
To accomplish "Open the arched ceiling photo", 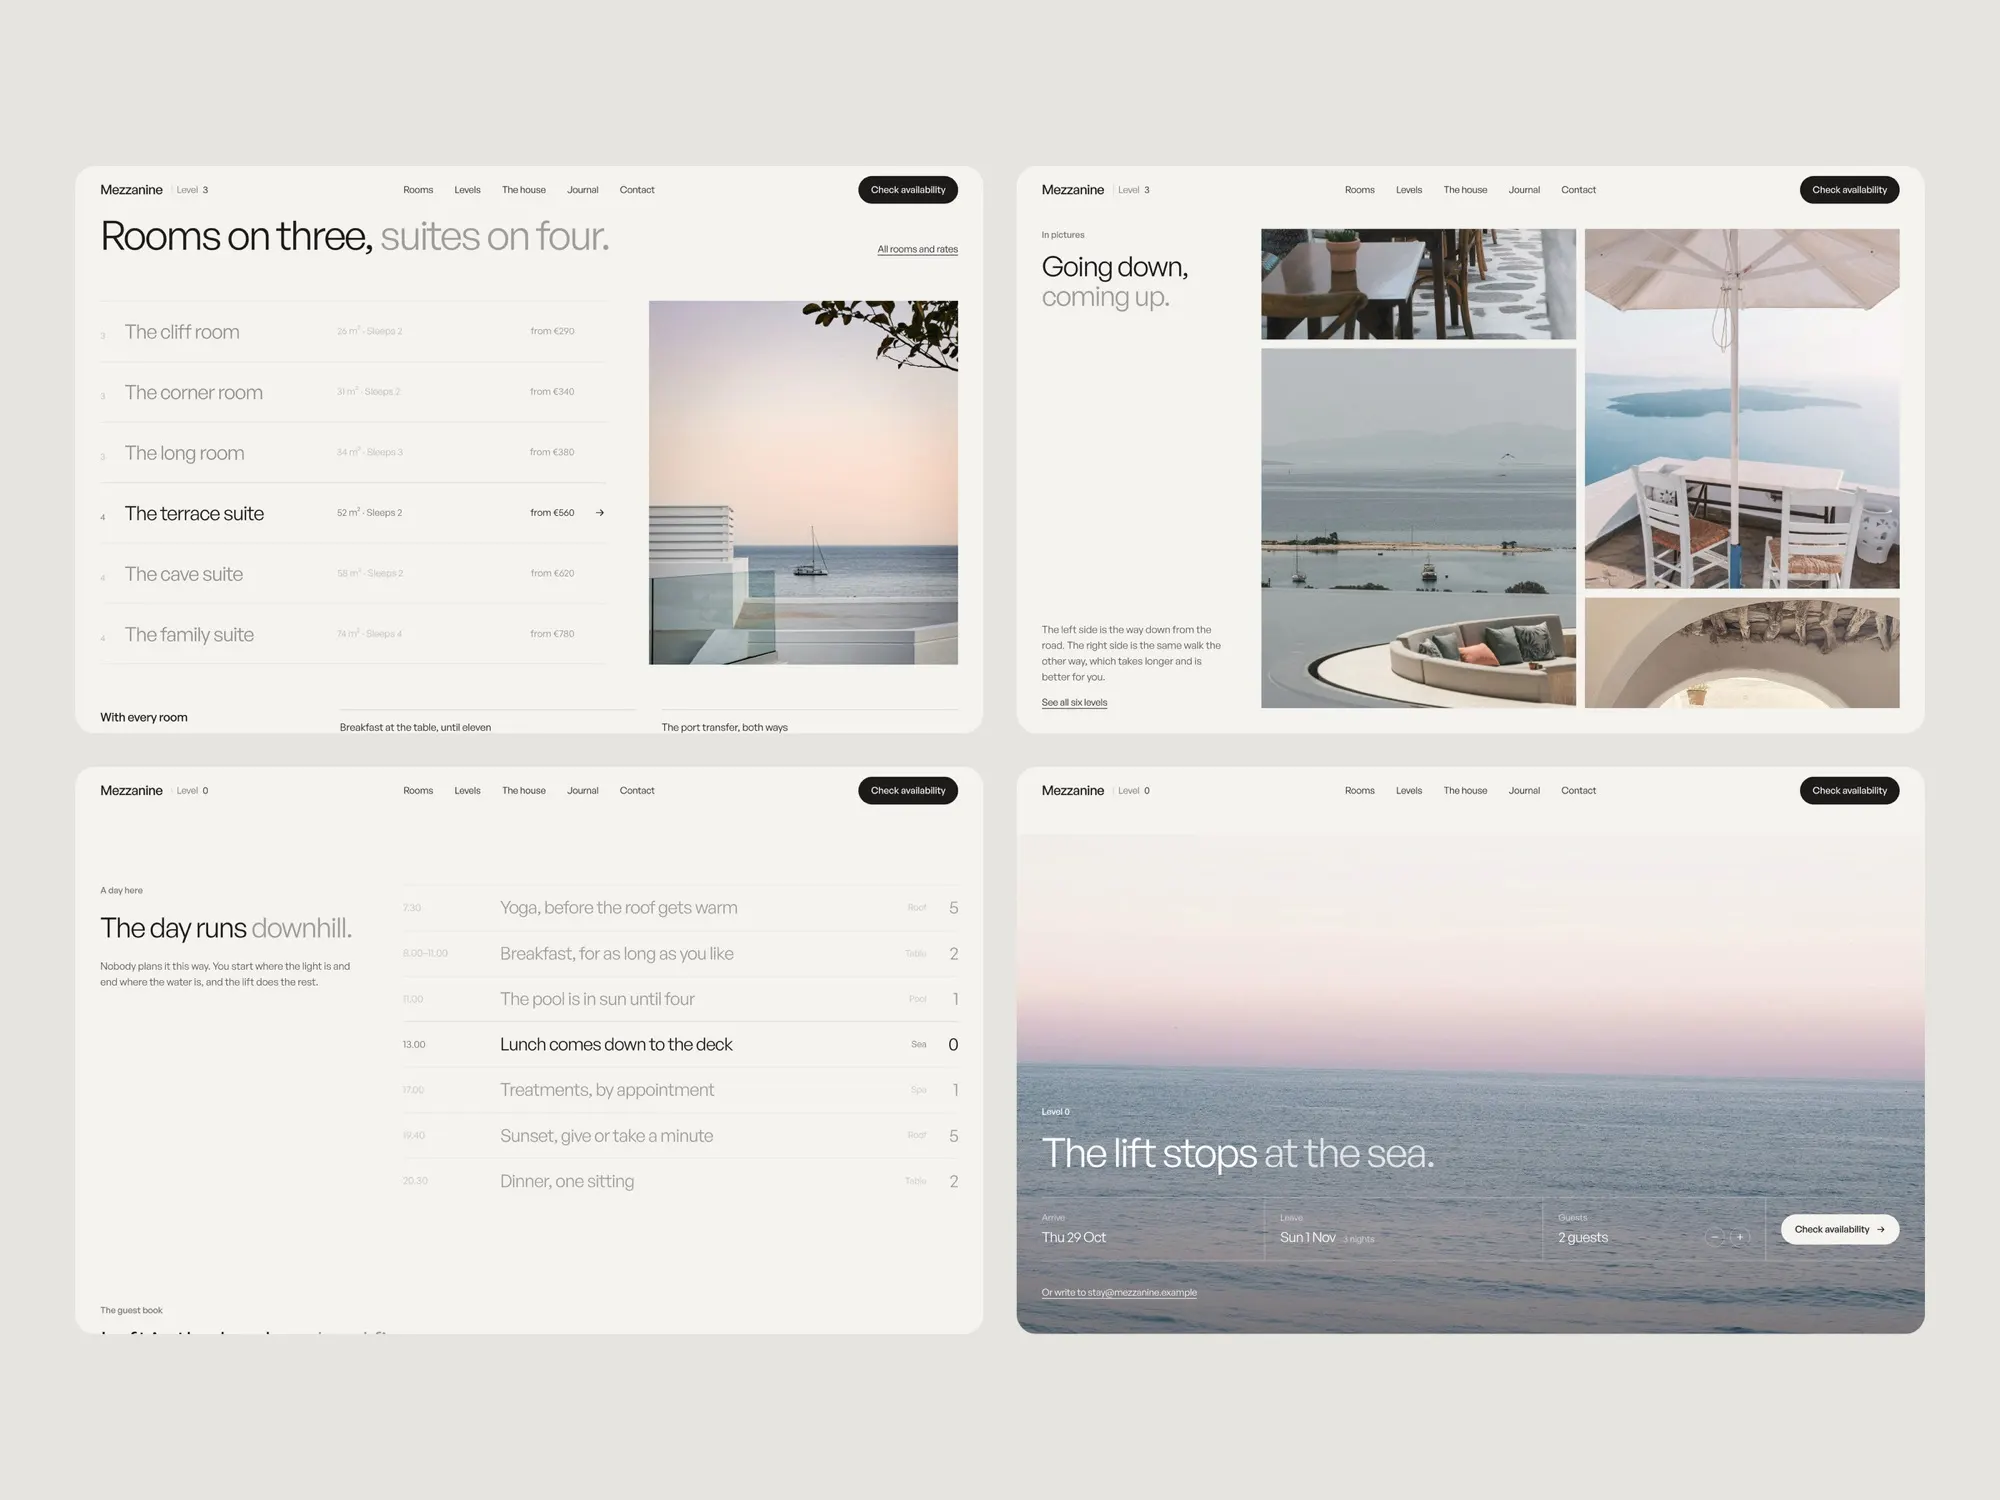I will tap(1742, 653).
